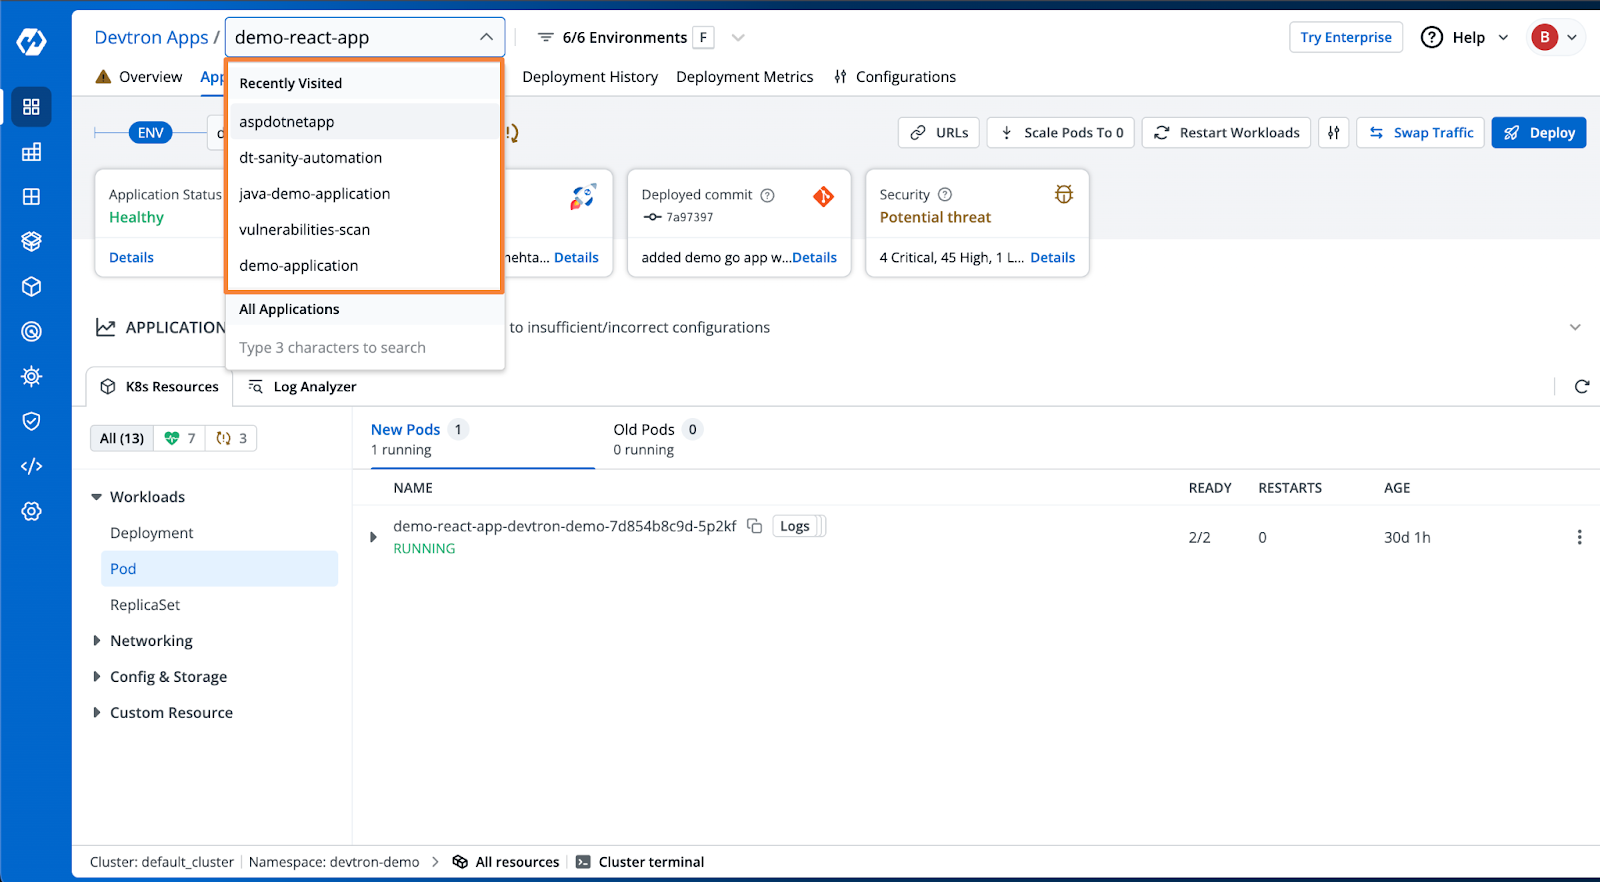
Task: Choose dt-sanity-automation from the list
Action: pos(364,158)
